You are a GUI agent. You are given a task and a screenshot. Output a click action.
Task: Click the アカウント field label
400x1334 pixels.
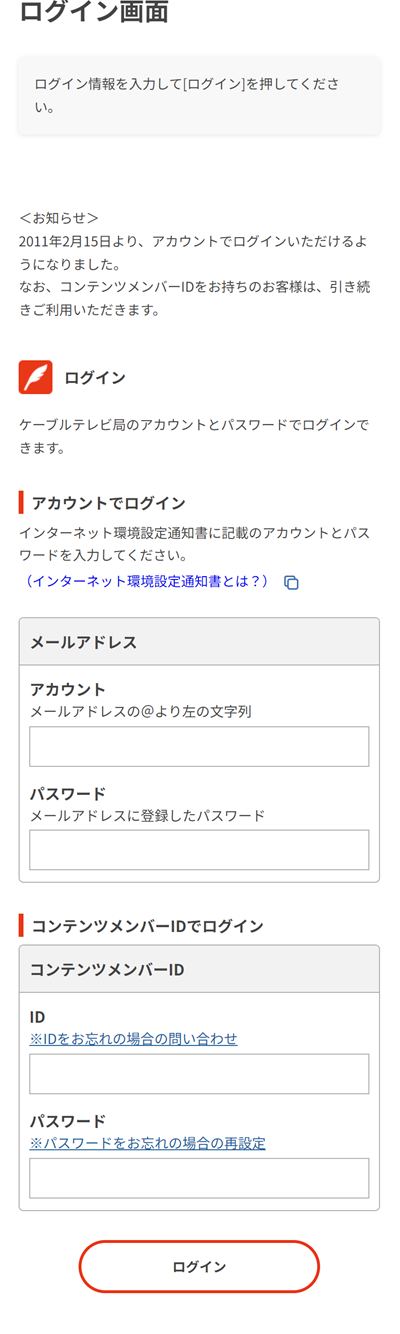(68, 690)
